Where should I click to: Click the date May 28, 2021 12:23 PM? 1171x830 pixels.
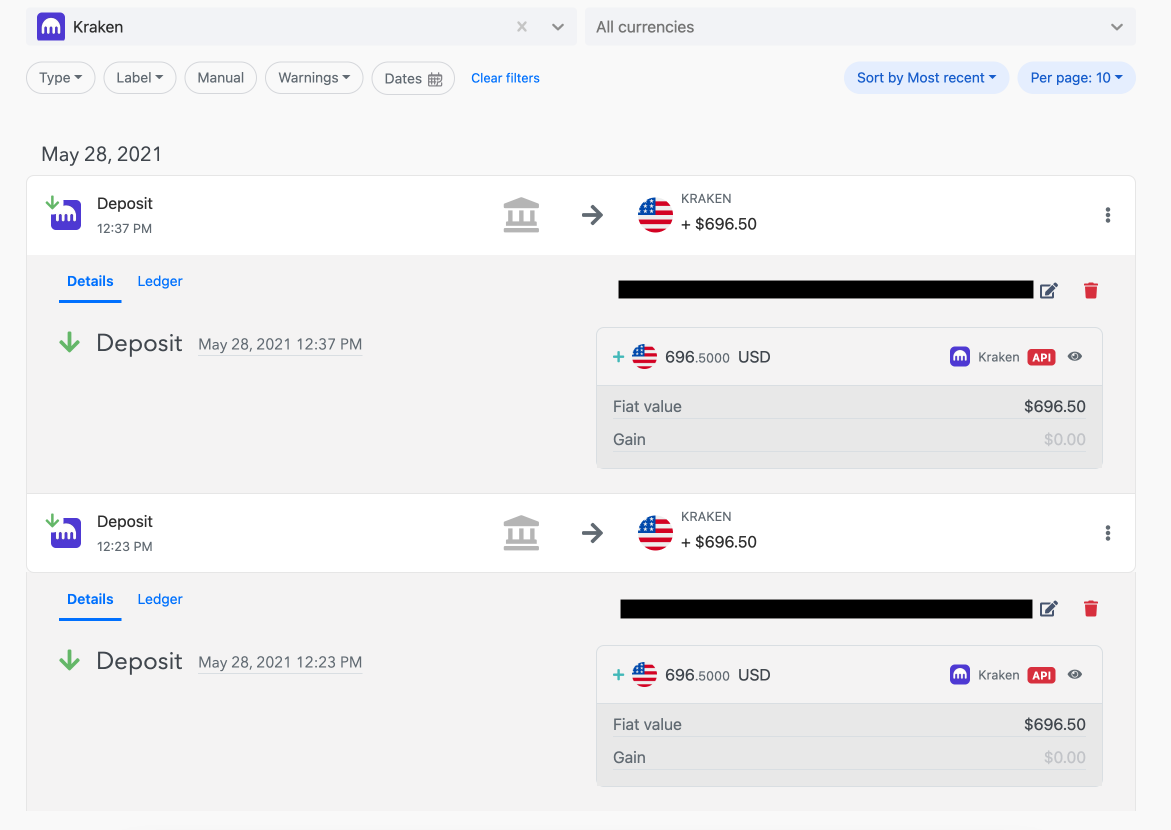(x=280, y=663)
